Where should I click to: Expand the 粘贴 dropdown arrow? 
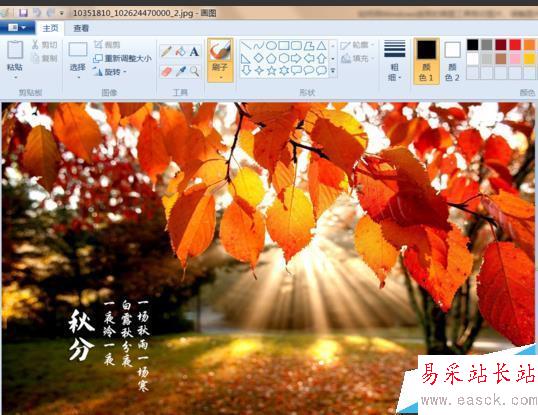(15, 78)
